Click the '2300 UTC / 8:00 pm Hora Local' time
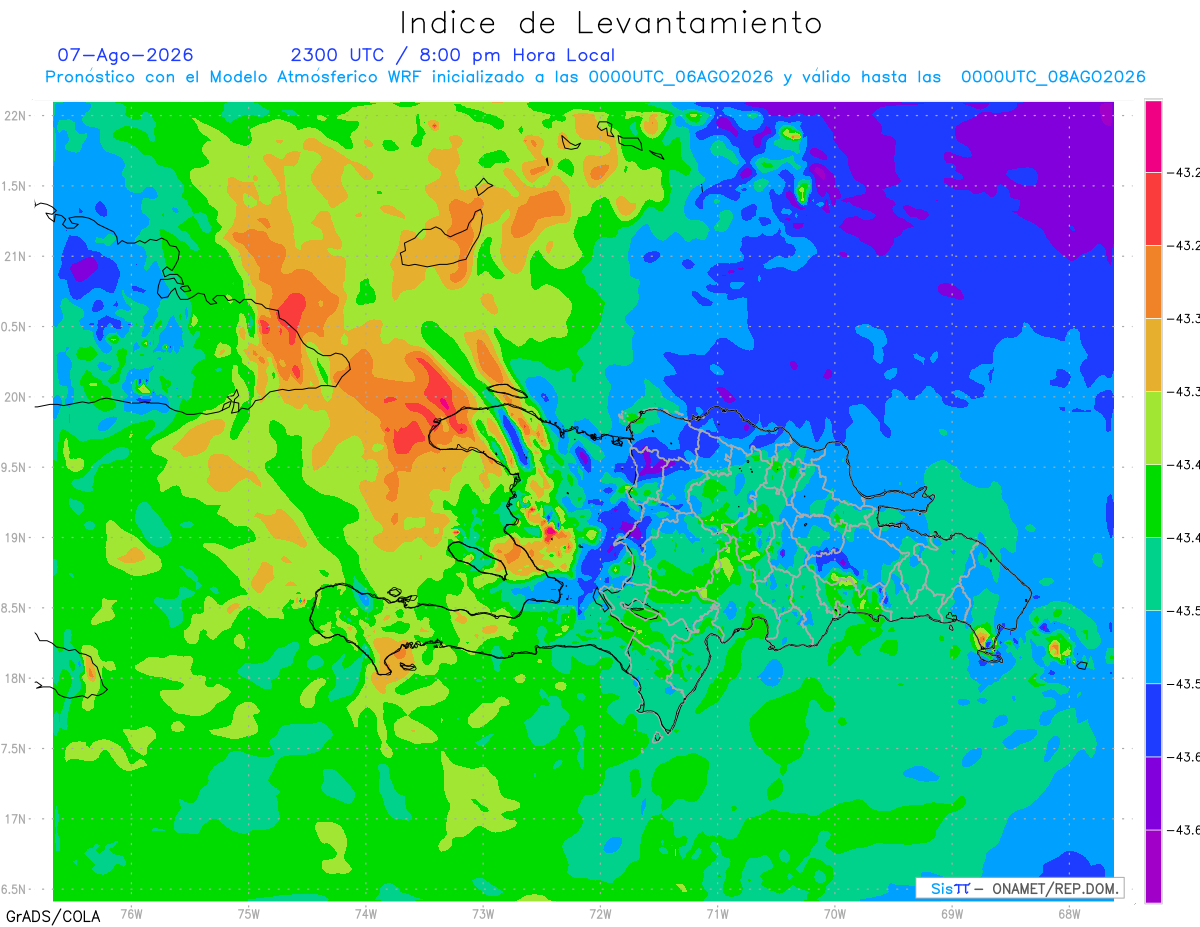Viewport: 1200px width, 927px height. tap(452, 55)
